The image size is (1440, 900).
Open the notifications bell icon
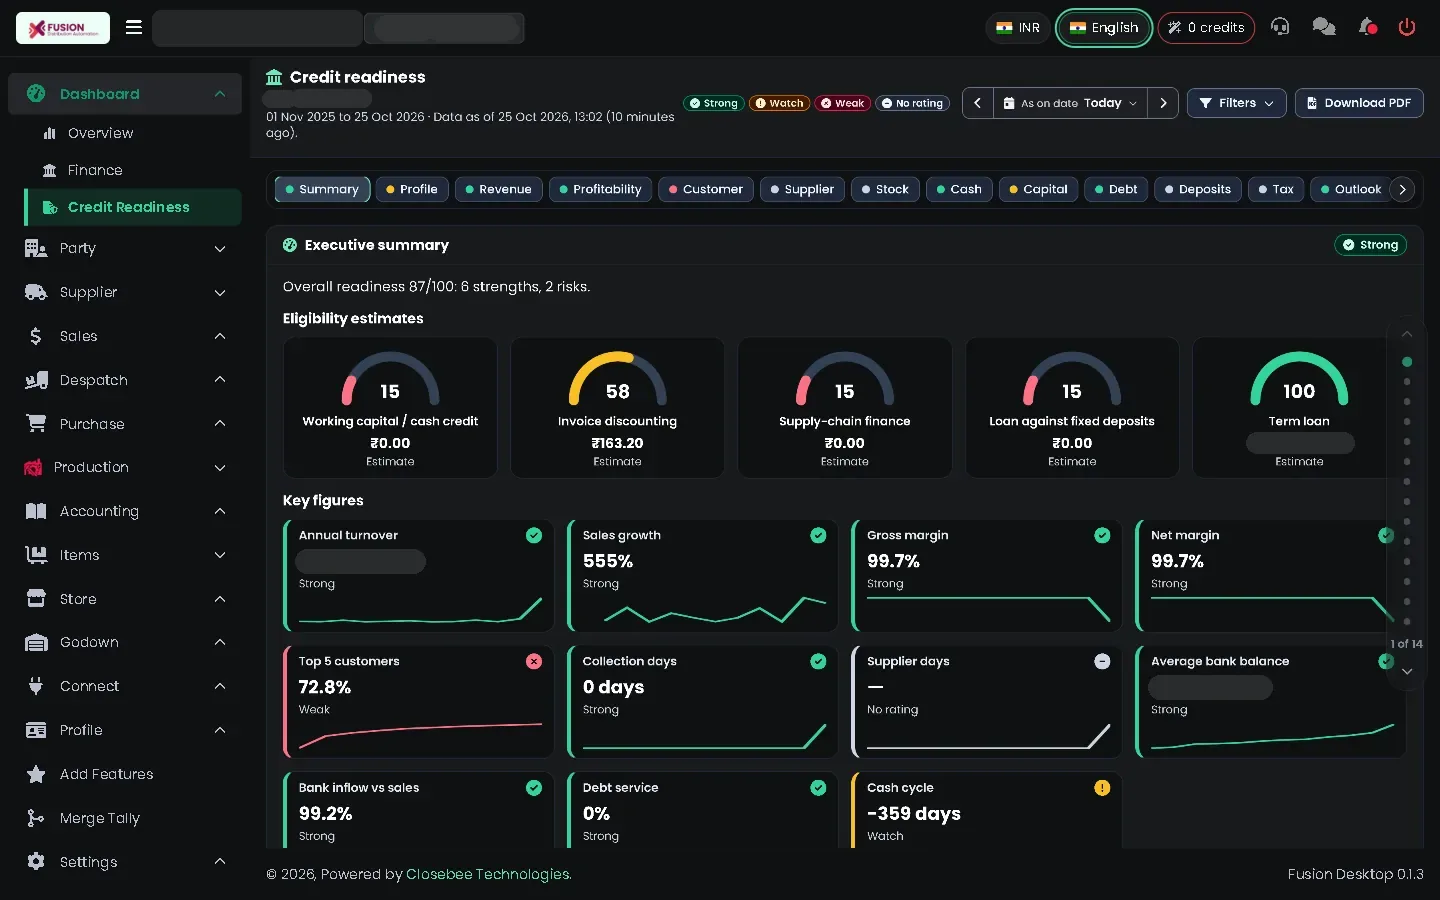1367,27
